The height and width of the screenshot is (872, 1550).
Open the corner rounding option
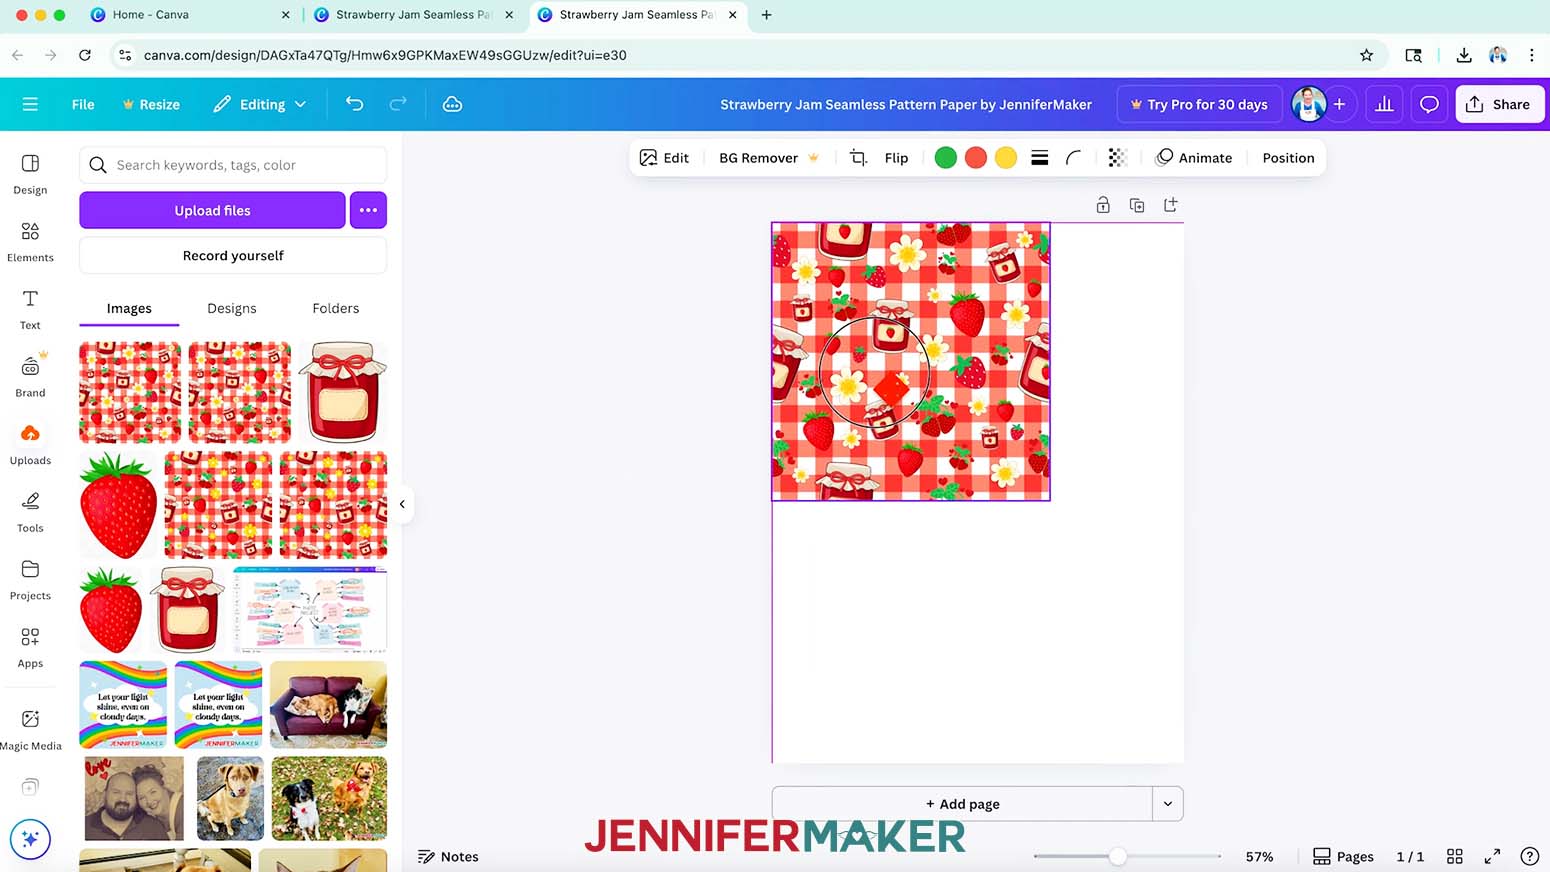(x=1073, y=158)
